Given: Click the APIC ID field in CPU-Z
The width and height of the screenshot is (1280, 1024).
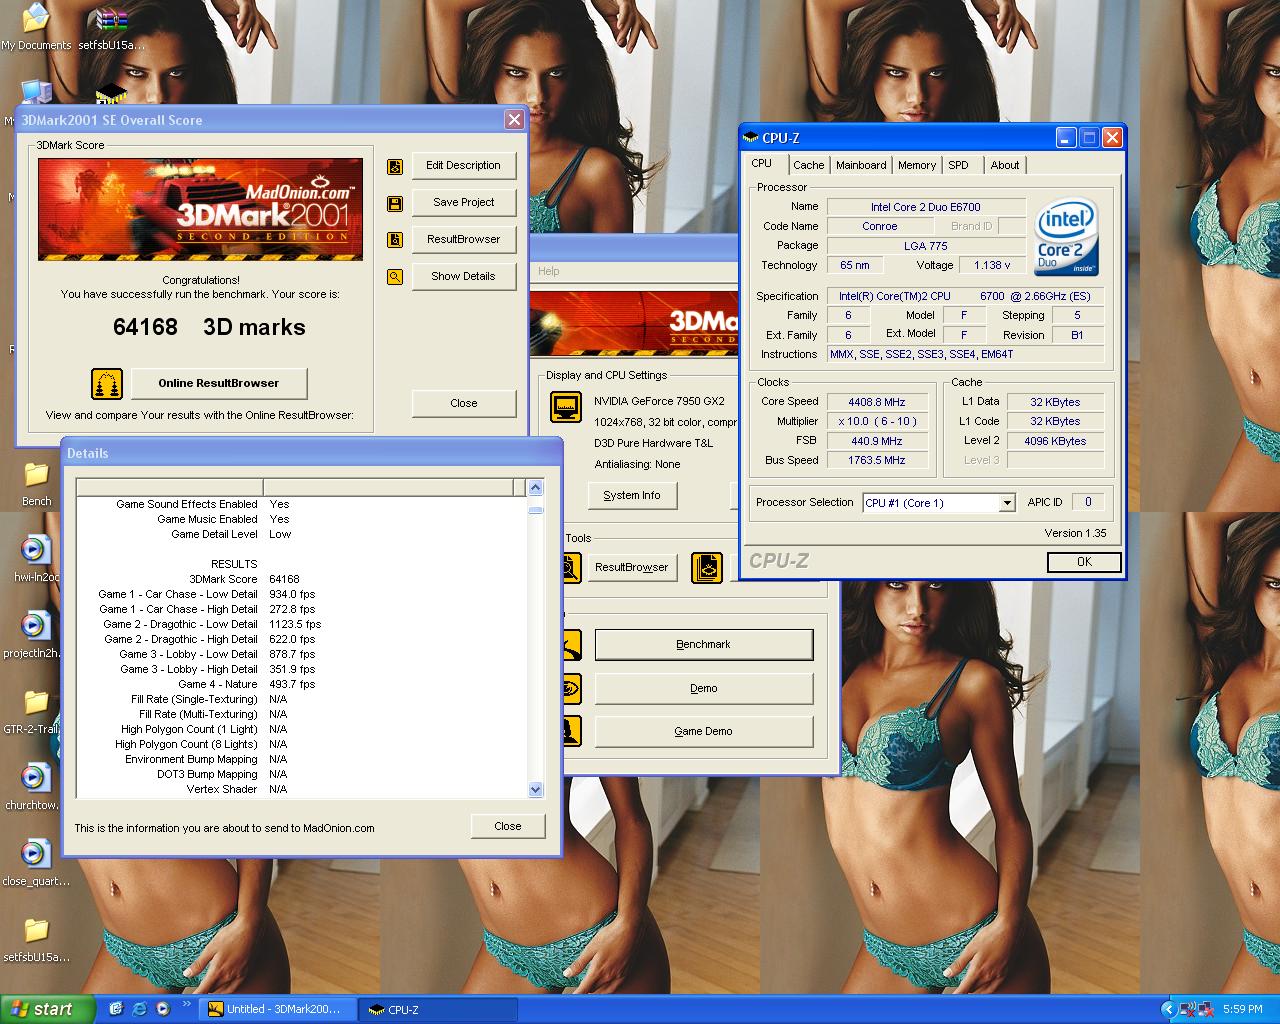Looking at the screenshot, I should 1088,502.
